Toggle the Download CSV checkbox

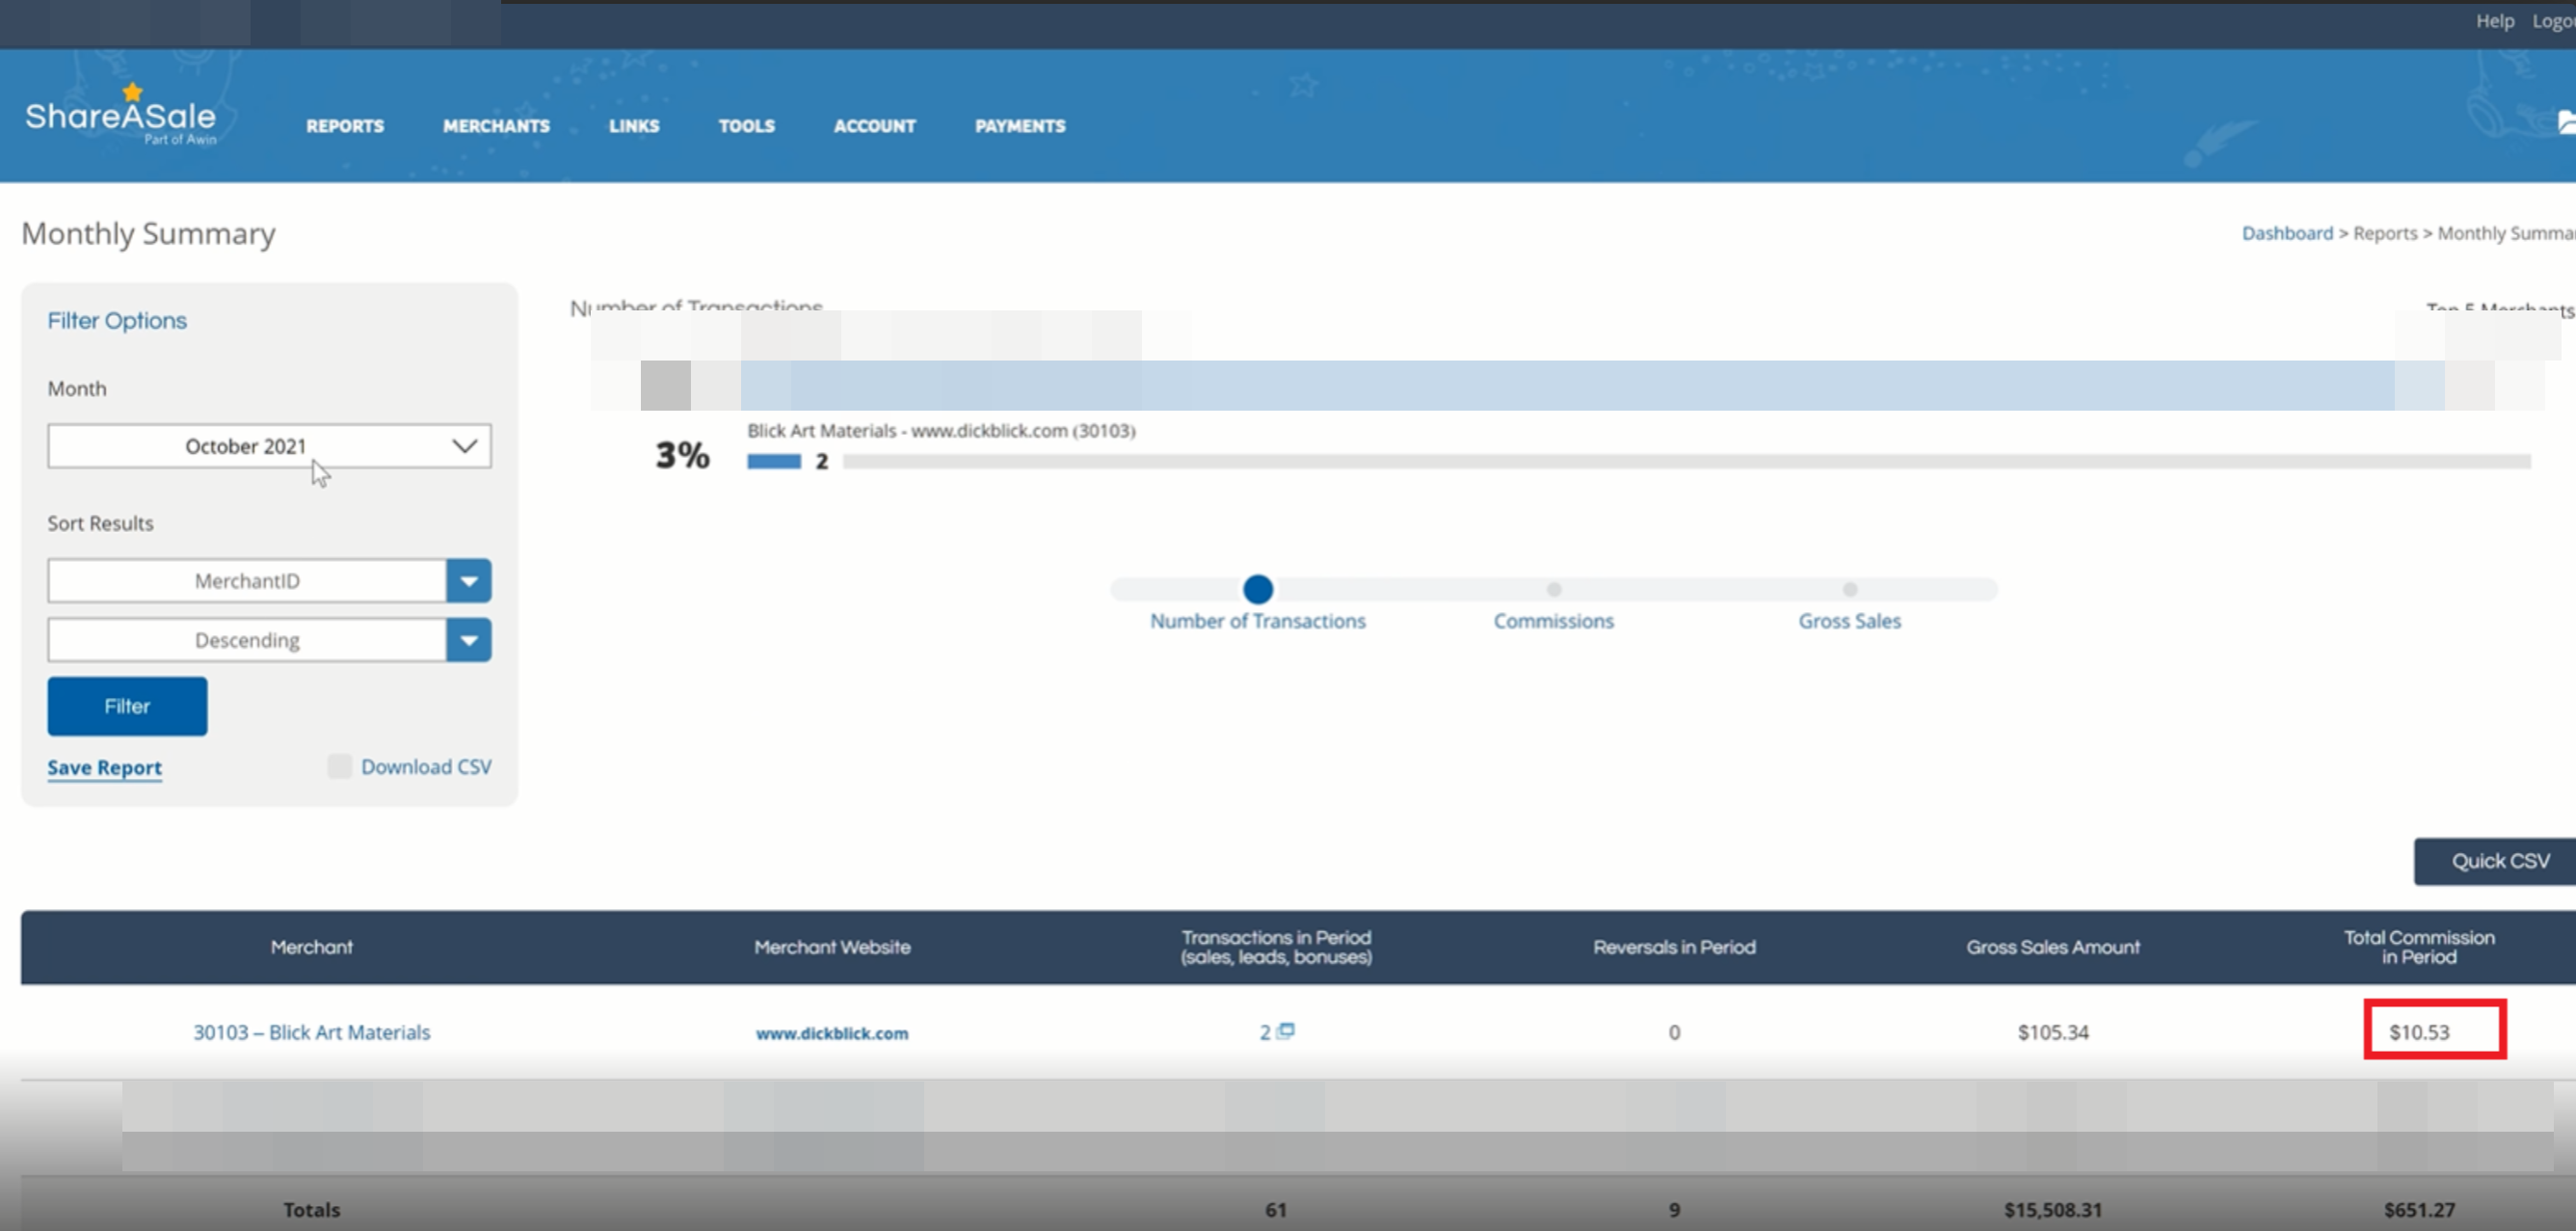point(340,767)
